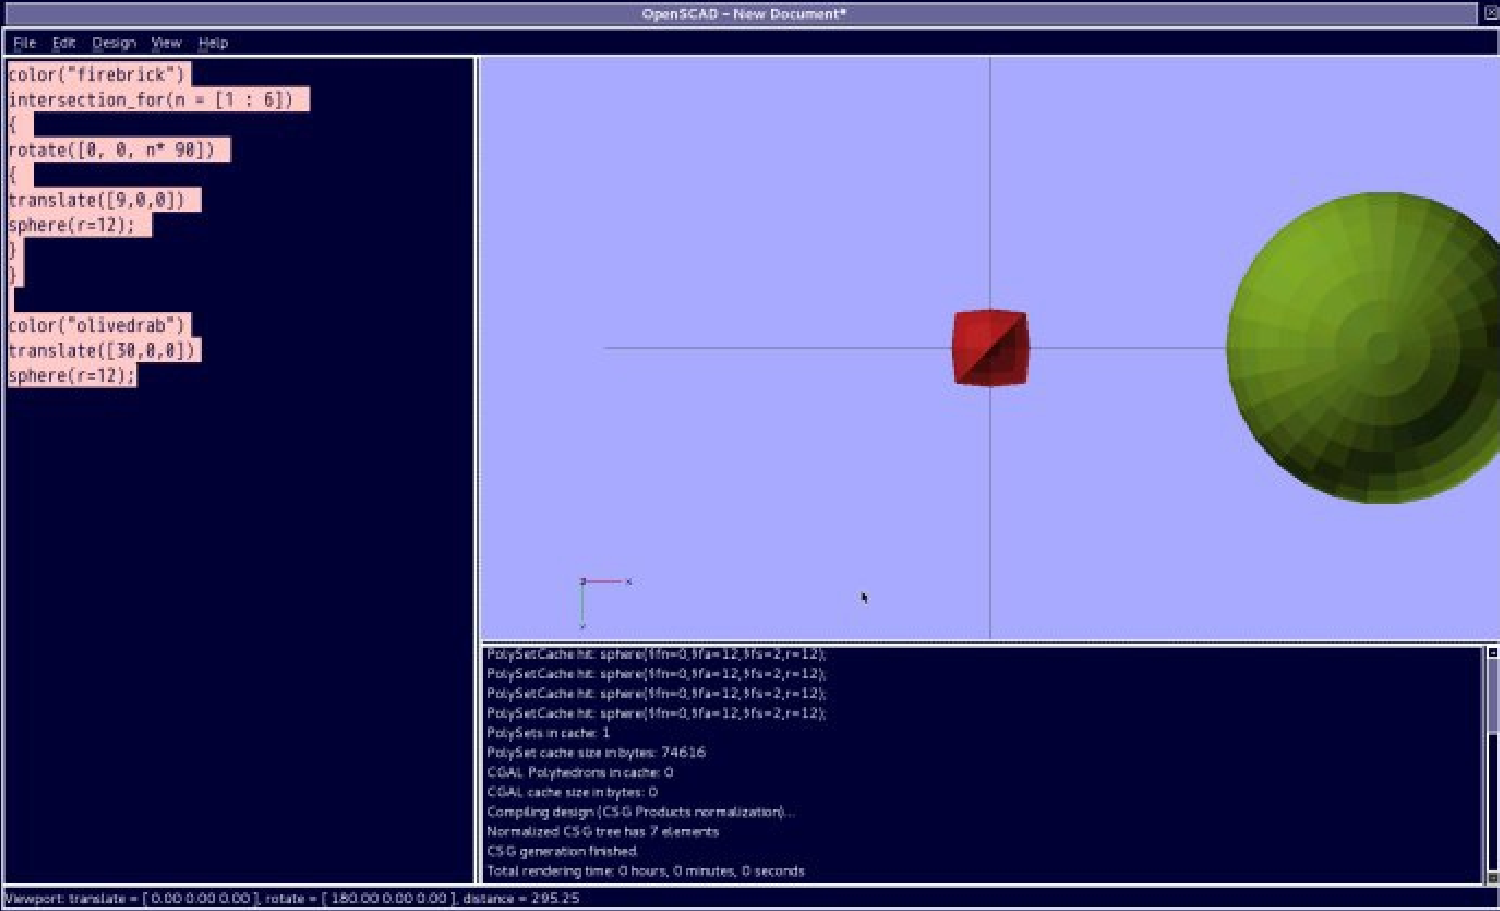Image resolution: width=1500 pixels, height=911 pixels.
Task: Click the console scrollbar down arrow
Action: coord(1492,878)
